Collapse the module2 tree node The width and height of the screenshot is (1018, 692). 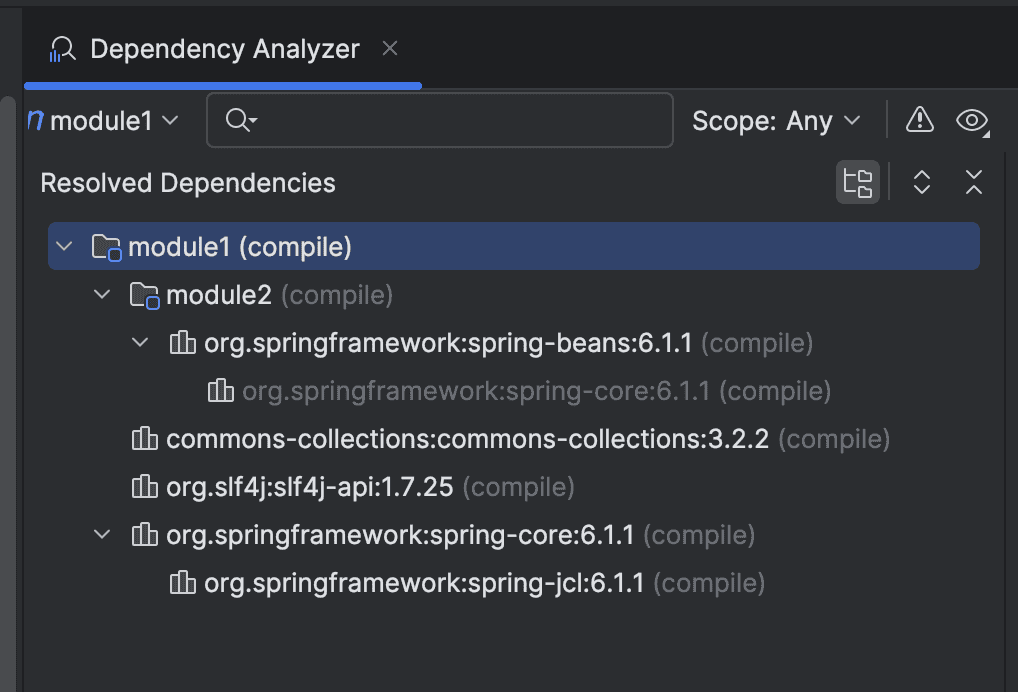[x=102, y=295]
